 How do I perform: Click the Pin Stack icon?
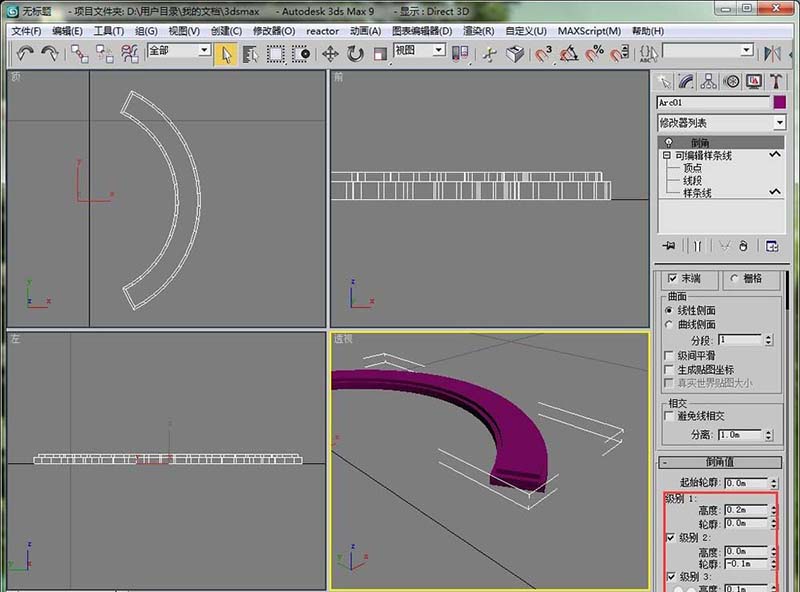(668, 246)
